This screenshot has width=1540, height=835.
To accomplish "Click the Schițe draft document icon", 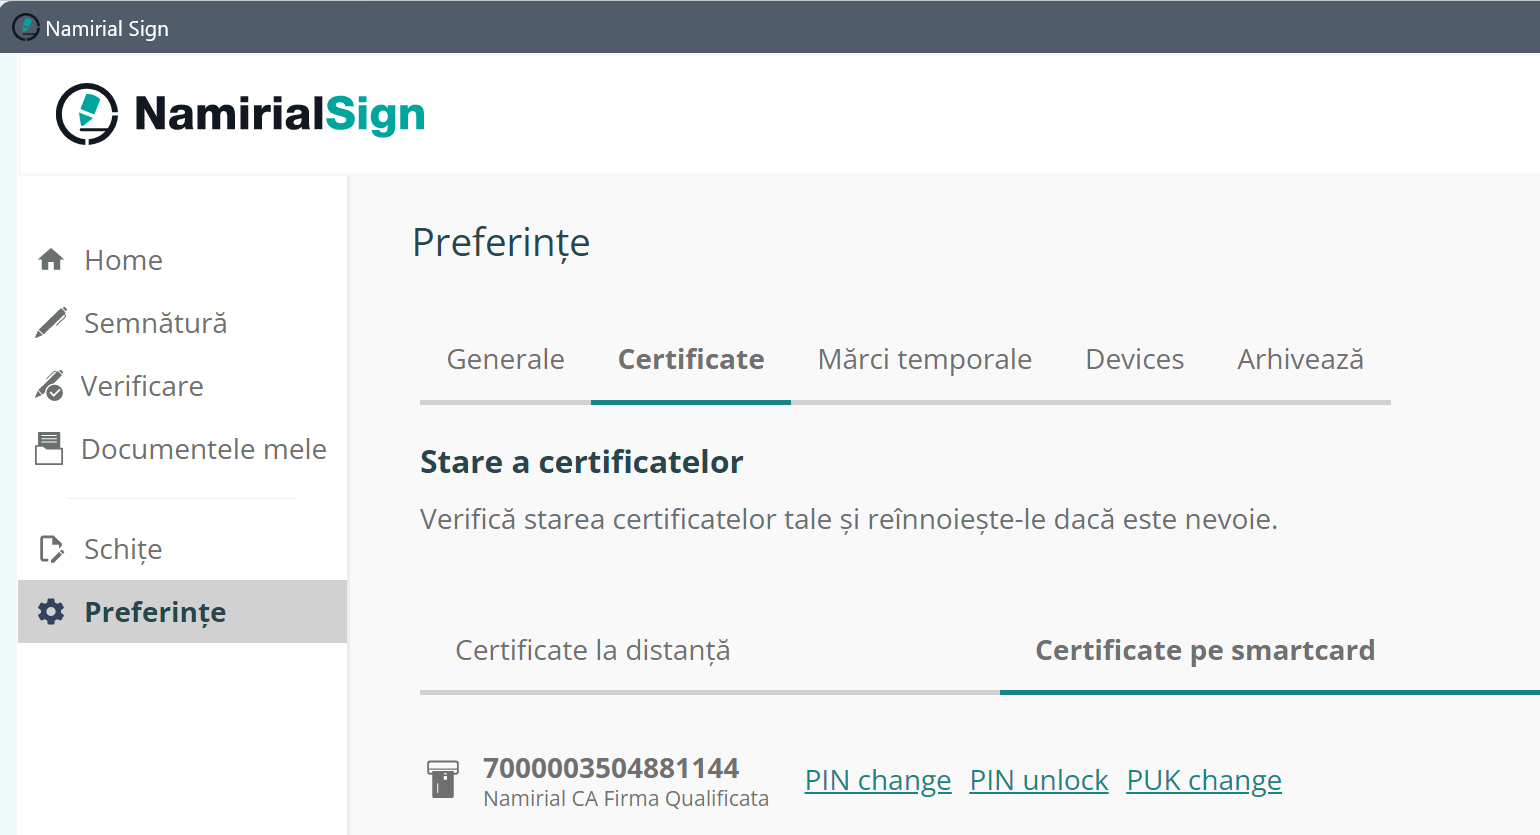I will (x=51, y=549).
